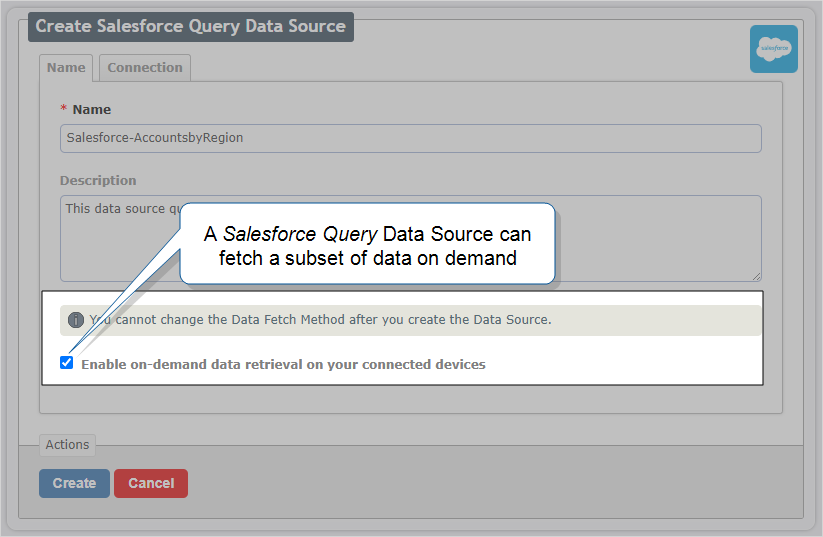
Task: Click the Salesforce cloud logo icon
Action: pyautogui.click(x=773, y=49)
